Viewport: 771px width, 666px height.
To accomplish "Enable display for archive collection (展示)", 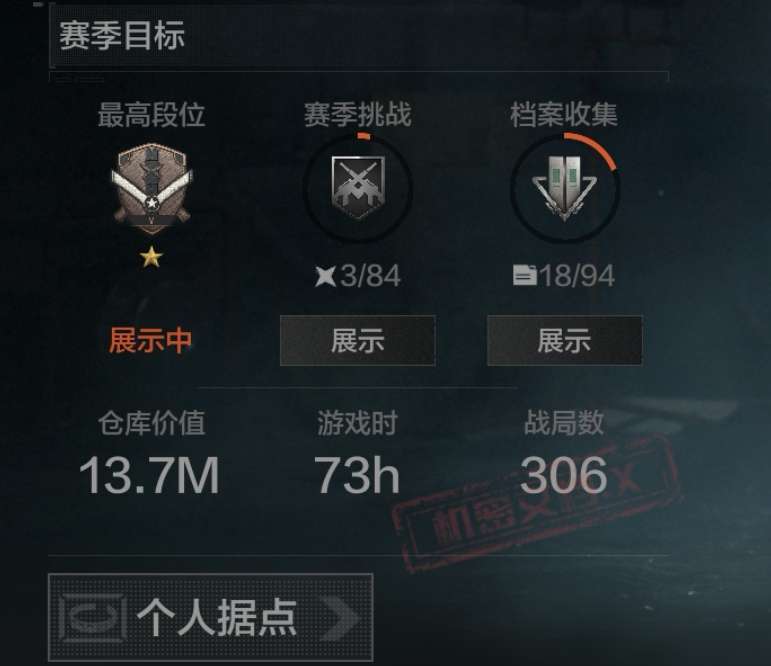I will (564, 341).
